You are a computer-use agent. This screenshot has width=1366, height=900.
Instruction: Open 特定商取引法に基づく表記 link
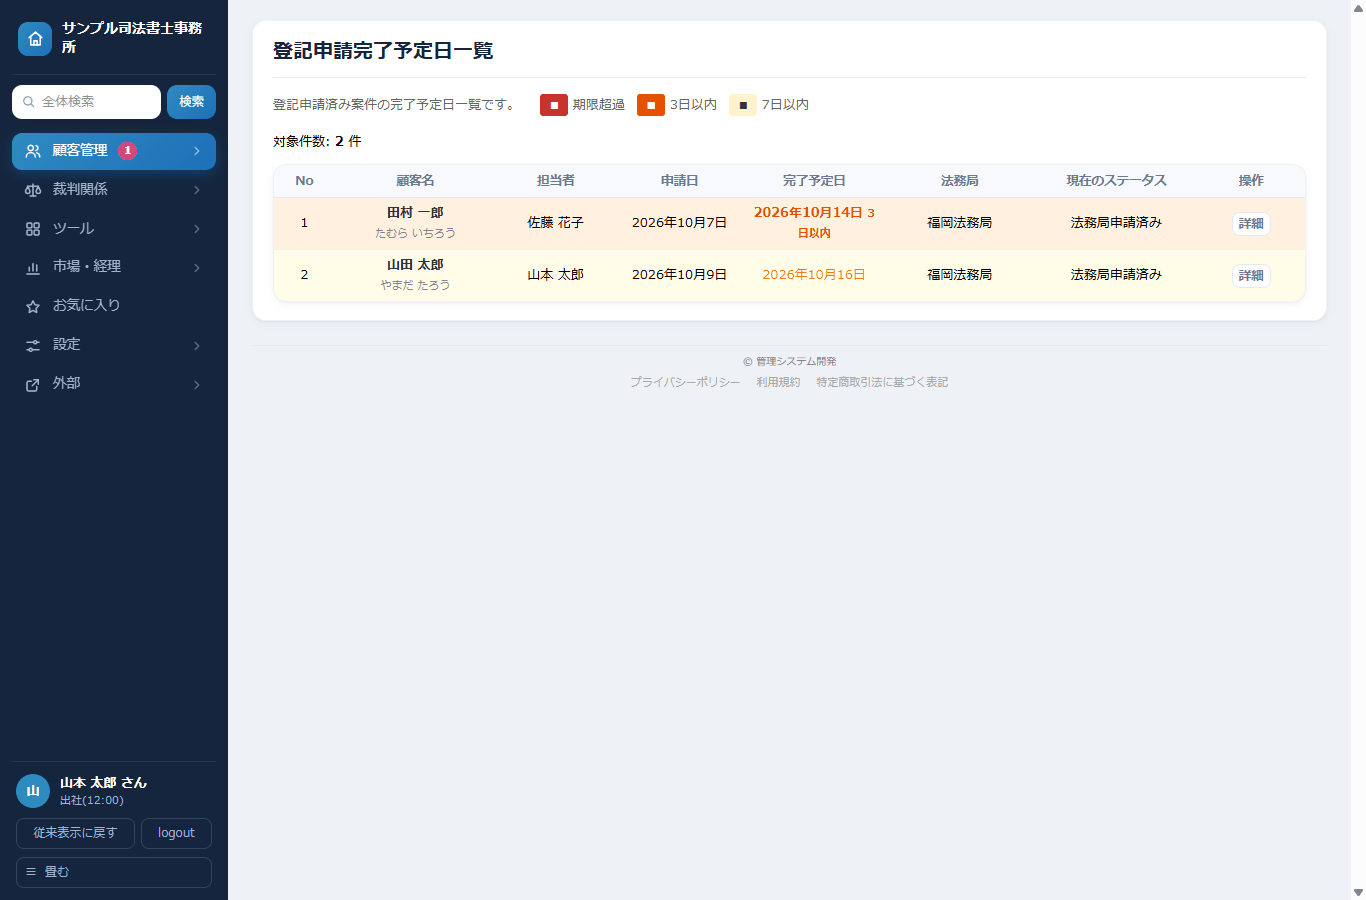(882, 382)
